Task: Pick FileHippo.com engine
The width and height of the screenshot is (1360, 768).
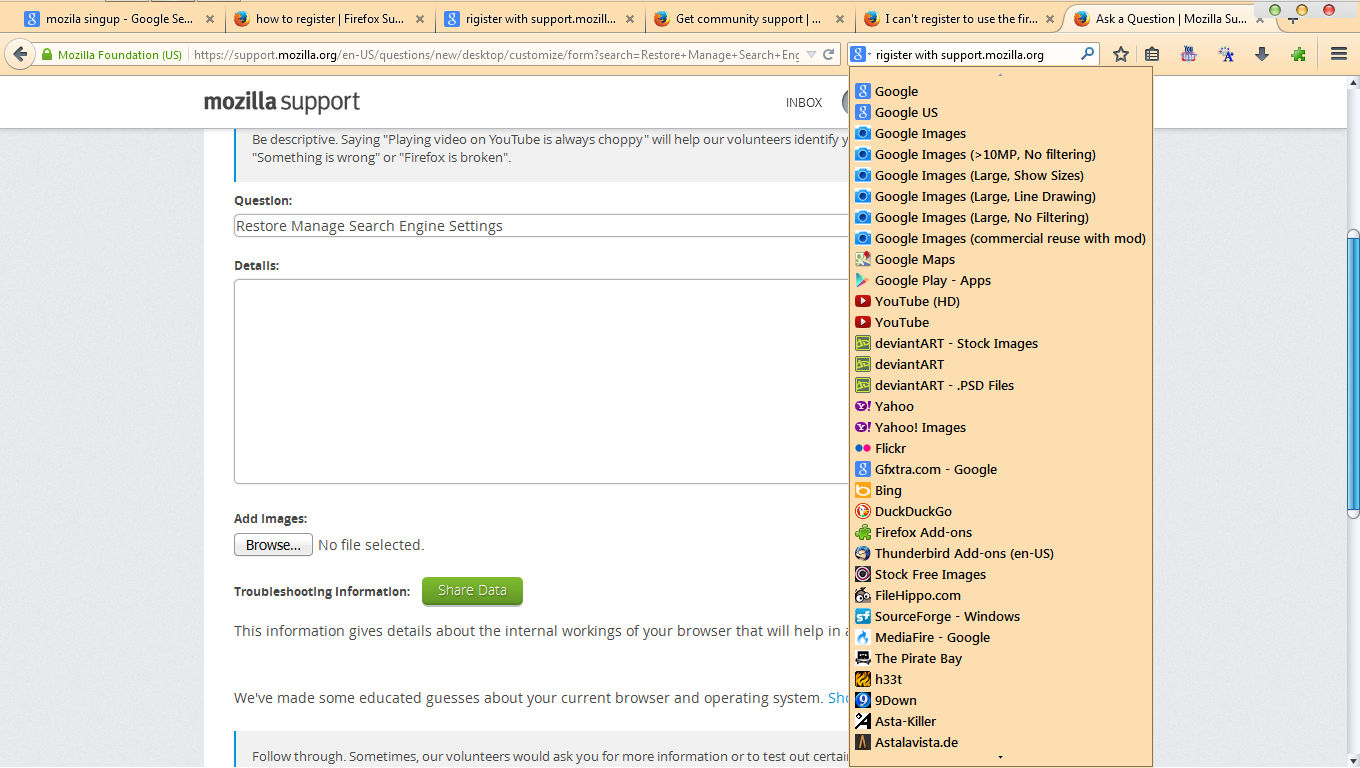Action: coord(1000,595)
